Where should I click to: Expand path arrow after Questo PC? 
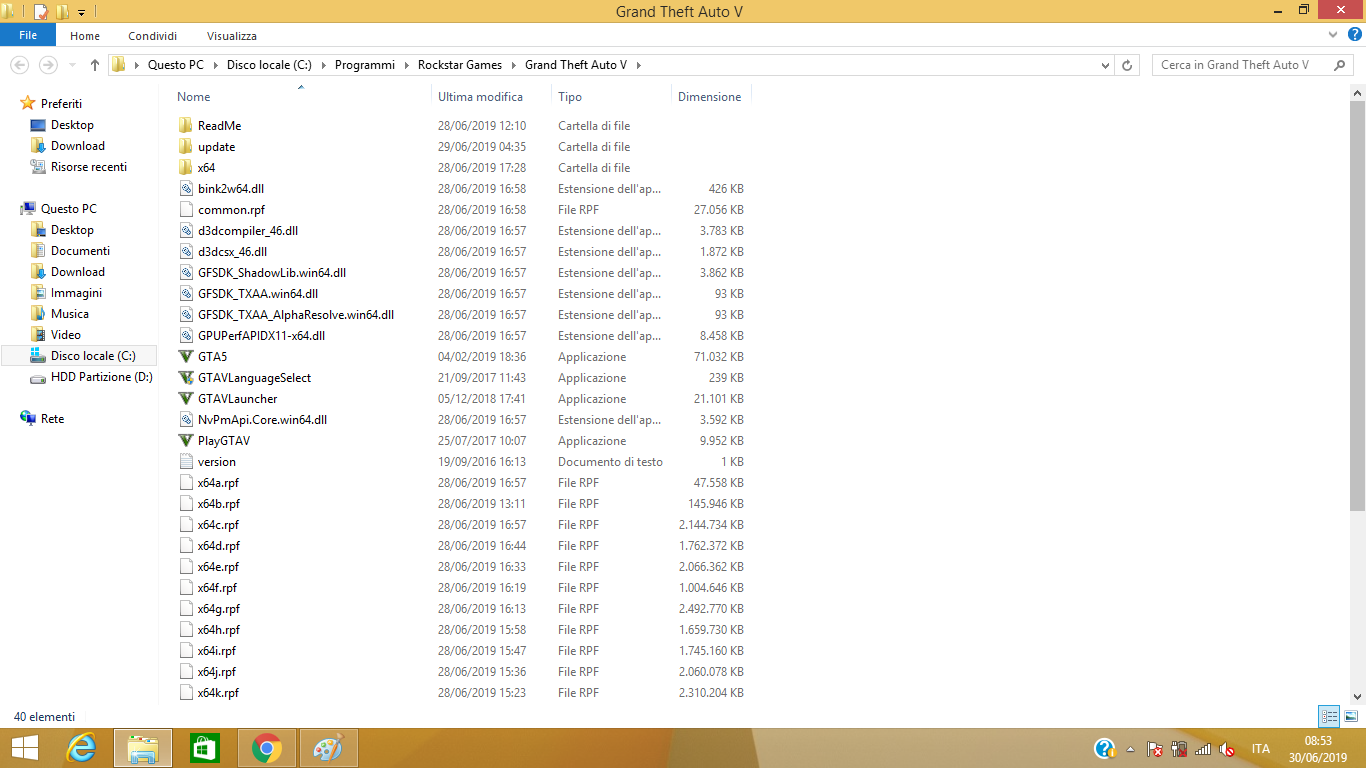coord(215,65)
